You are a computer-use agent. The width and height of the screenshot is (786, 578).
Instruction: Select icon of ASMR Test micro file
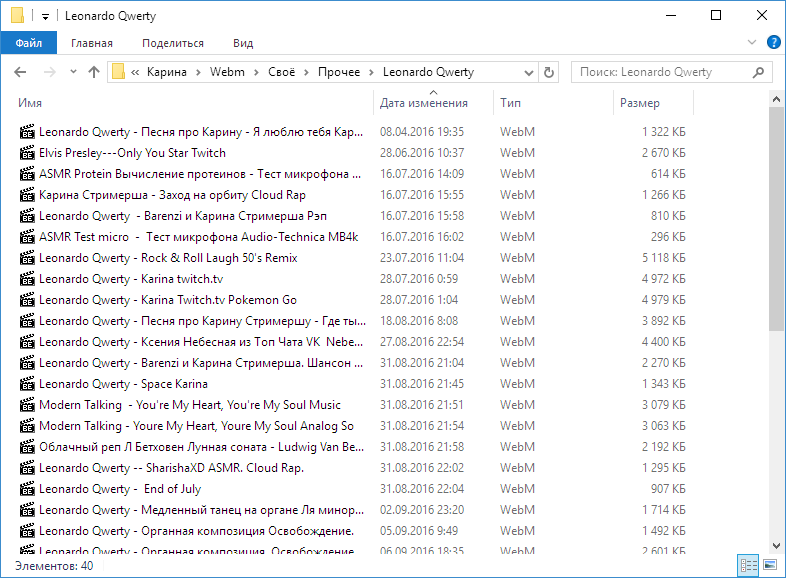pos(27,237)
